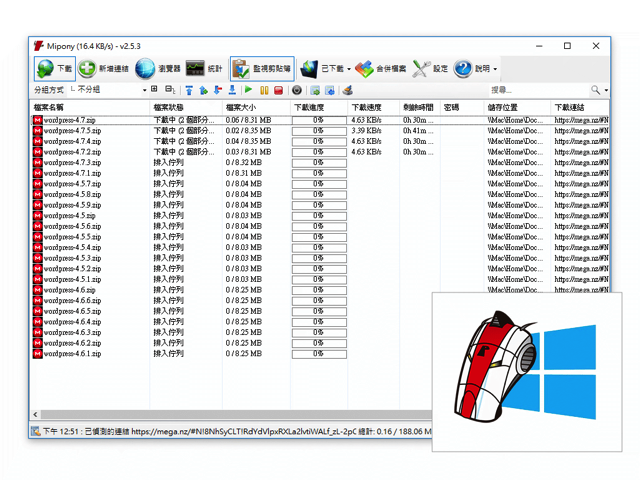Click the collapse all groups icon

point(170,89)
